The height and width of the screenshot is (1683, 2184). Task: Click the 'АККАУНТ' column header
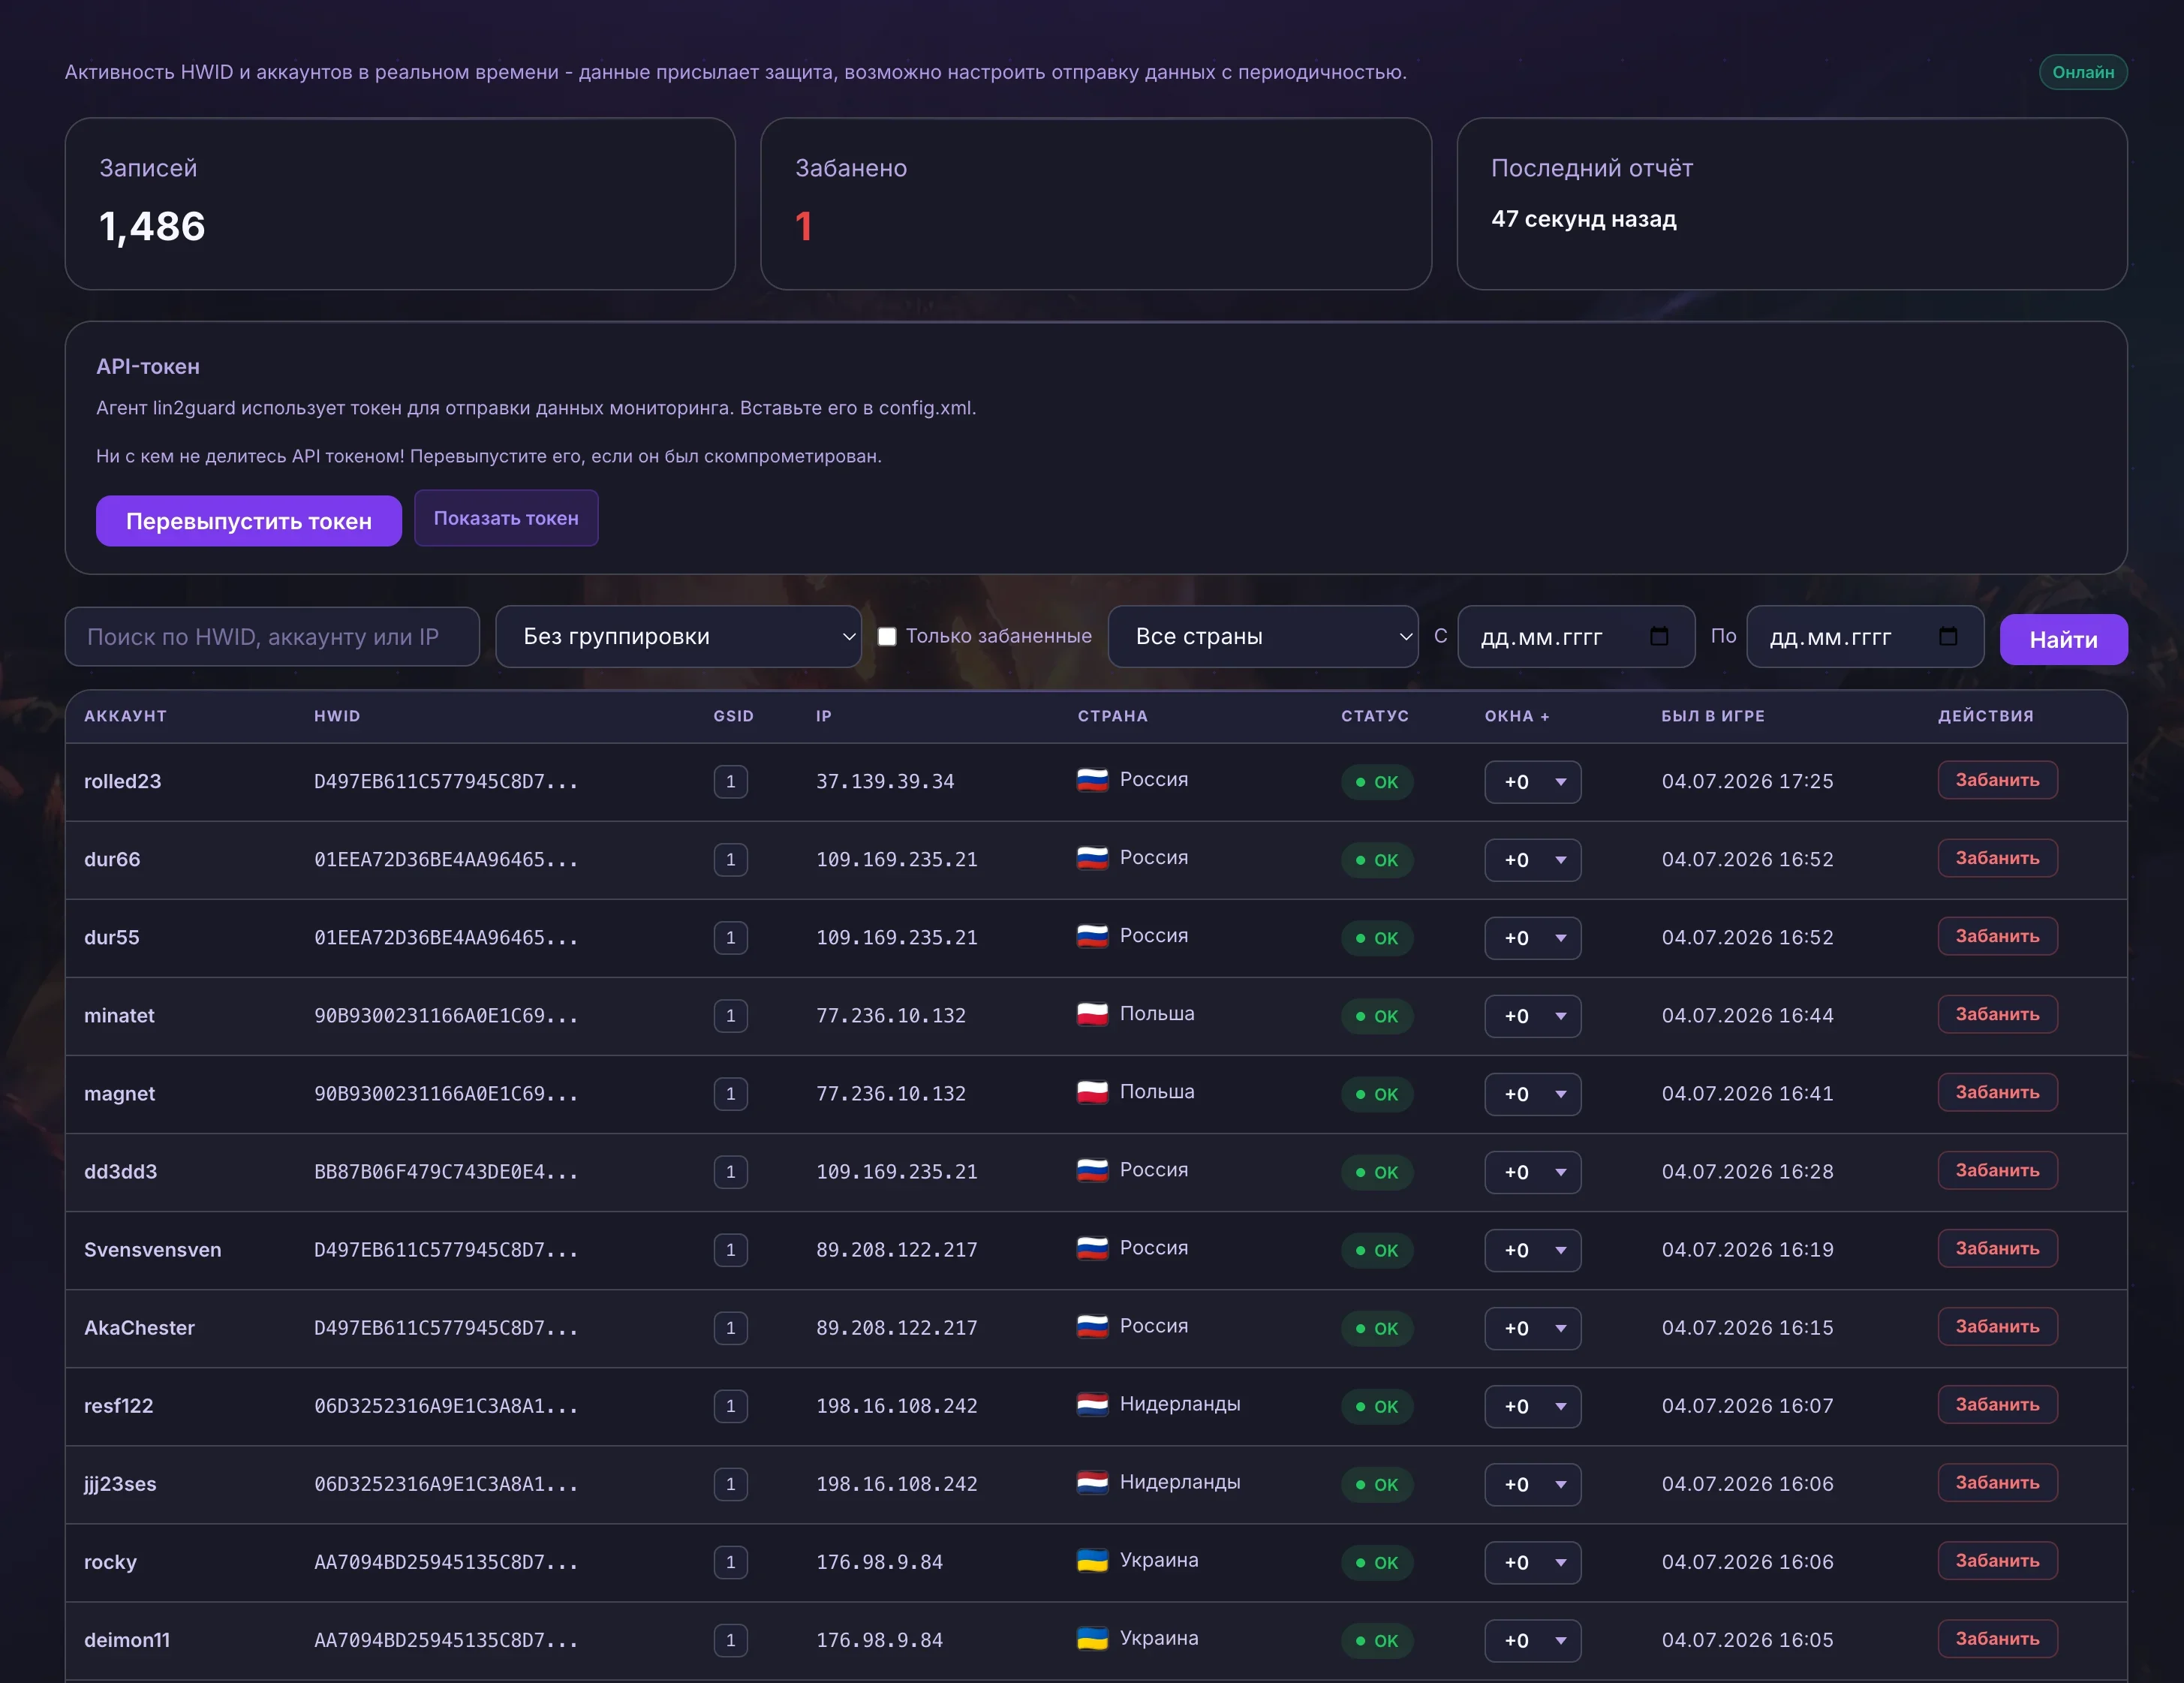coord(125,716)
